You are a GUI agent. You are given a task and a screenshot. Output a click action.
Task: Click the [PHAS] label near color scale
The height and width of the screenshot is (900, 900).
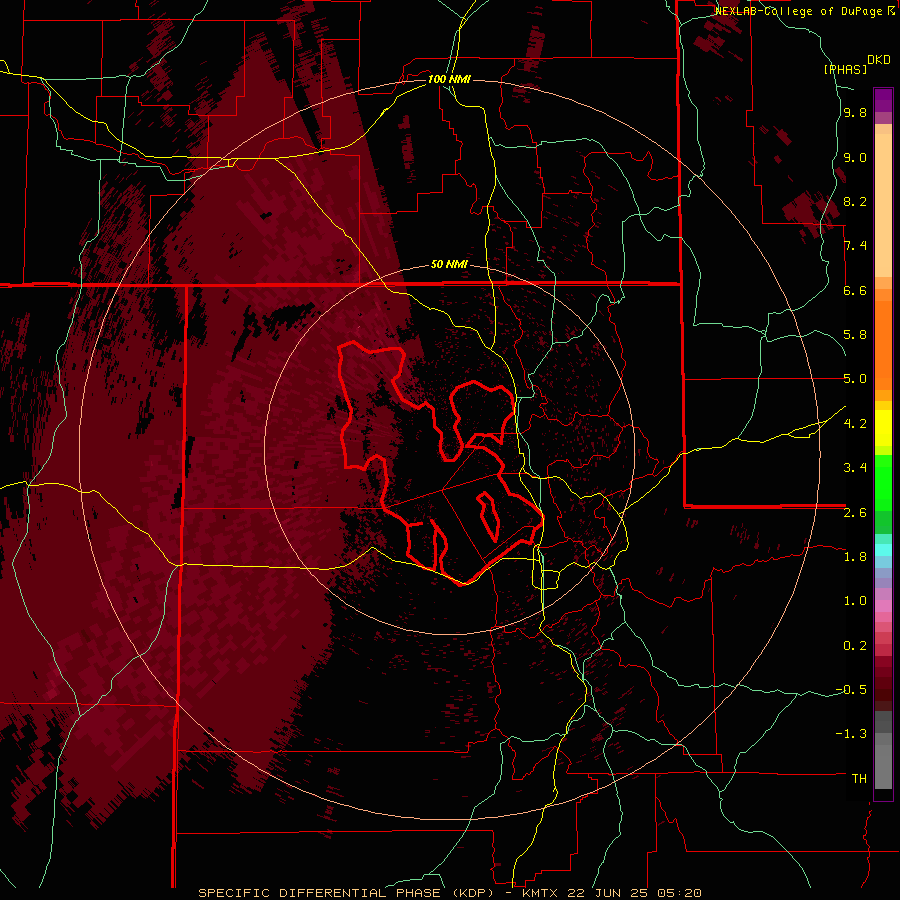(845, 69)
